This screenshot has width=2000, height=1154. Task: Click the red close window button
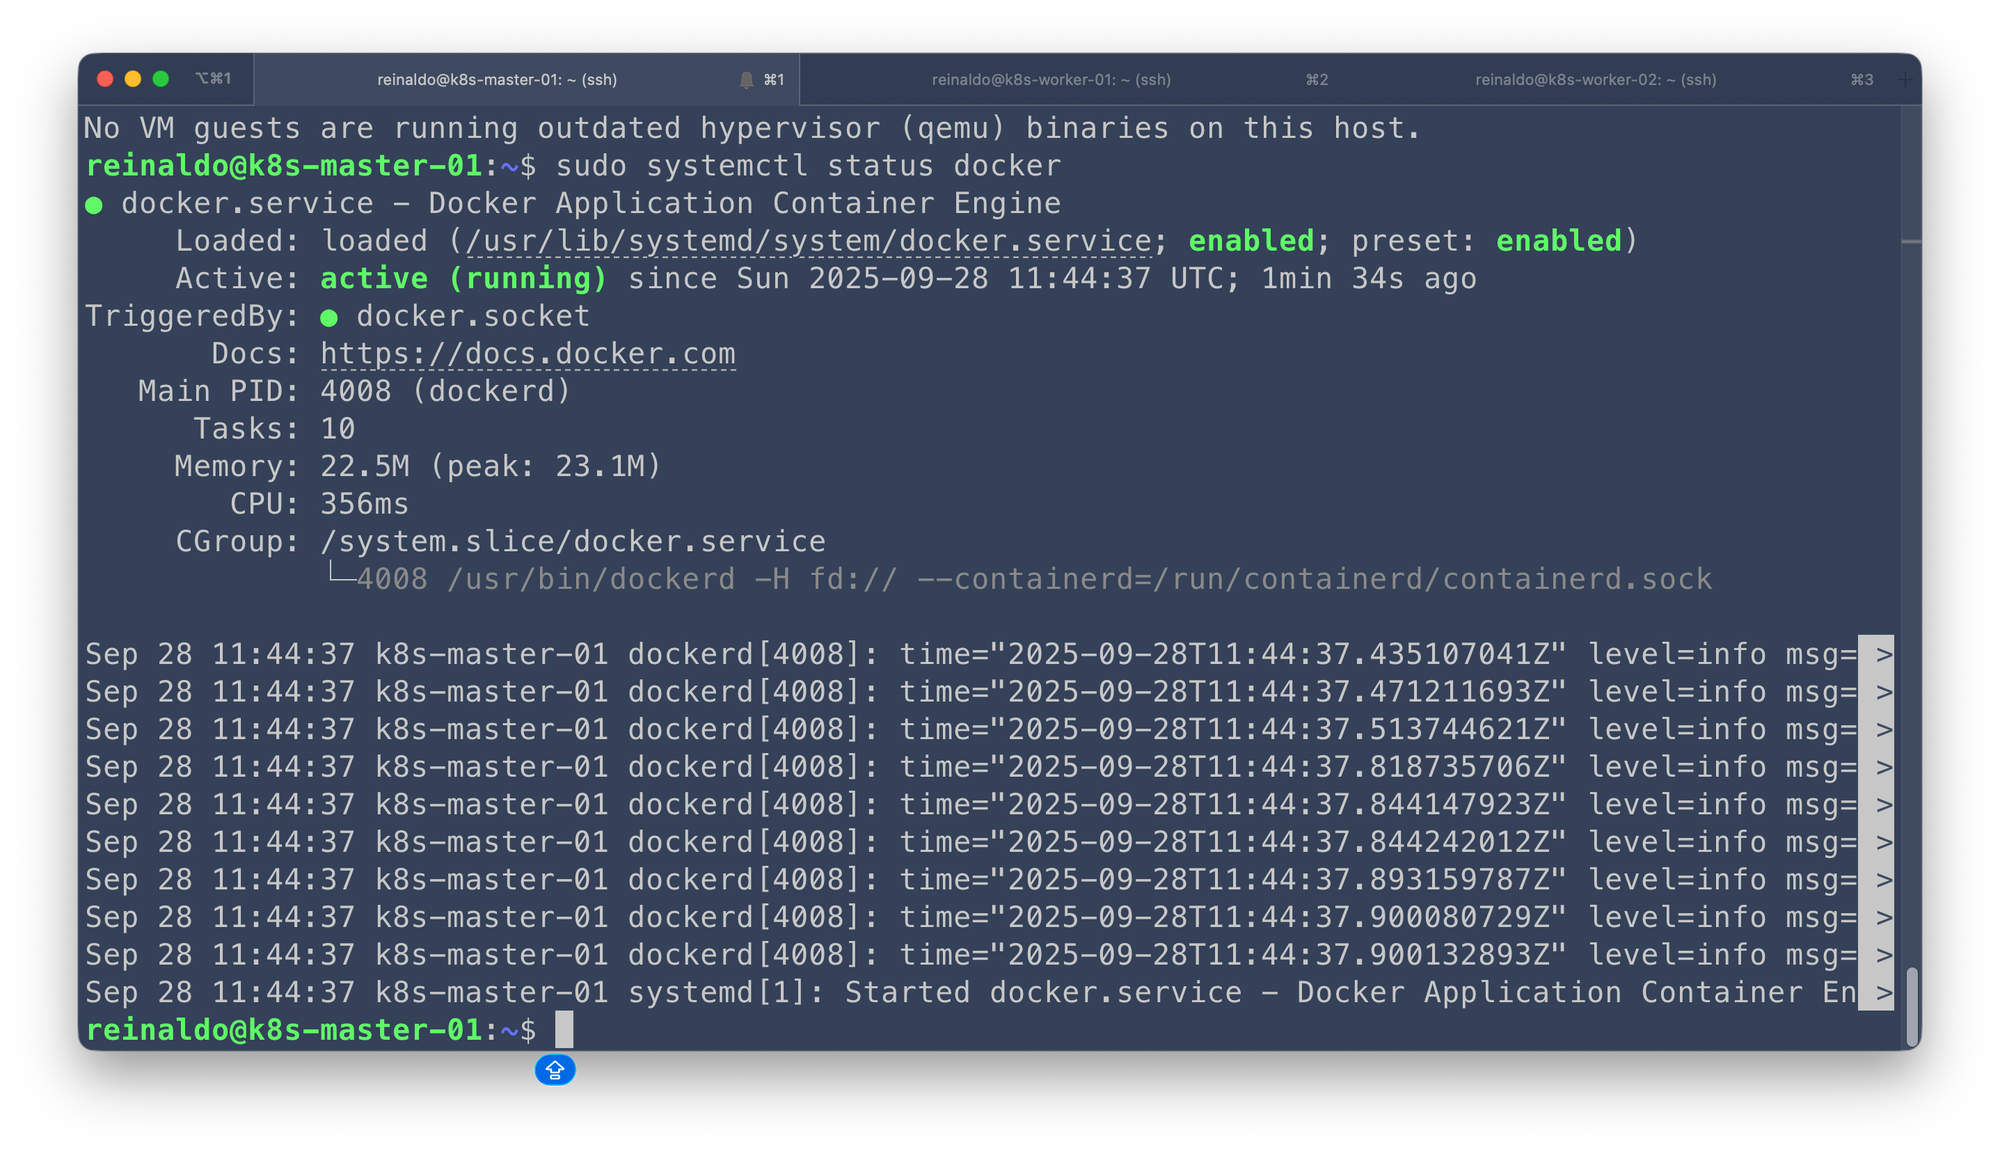pyautogui.click(x=105, y=79)
